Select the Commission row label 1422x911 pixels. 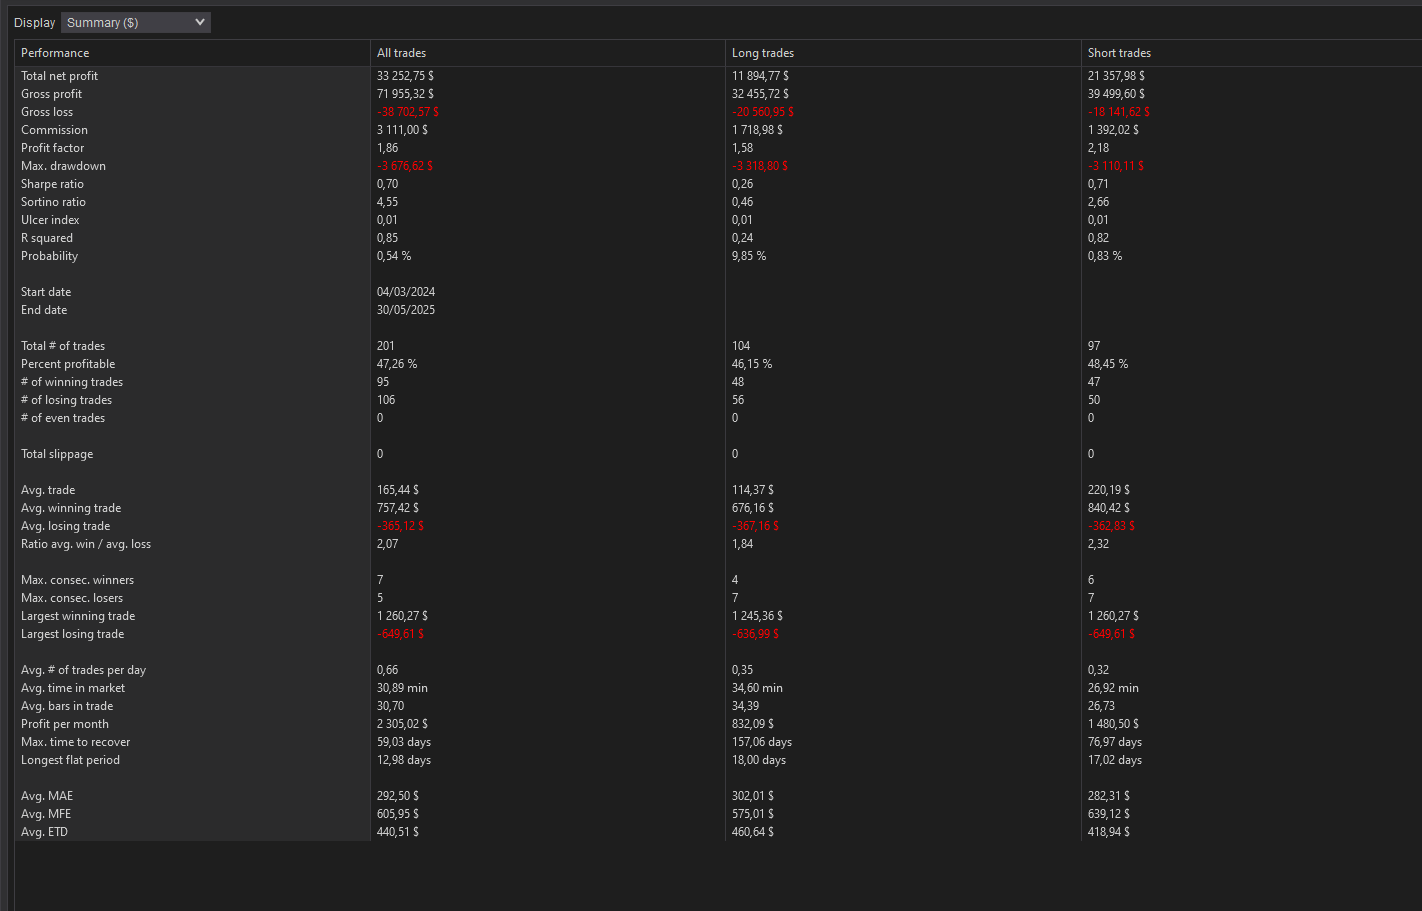[x=54, y=130]
